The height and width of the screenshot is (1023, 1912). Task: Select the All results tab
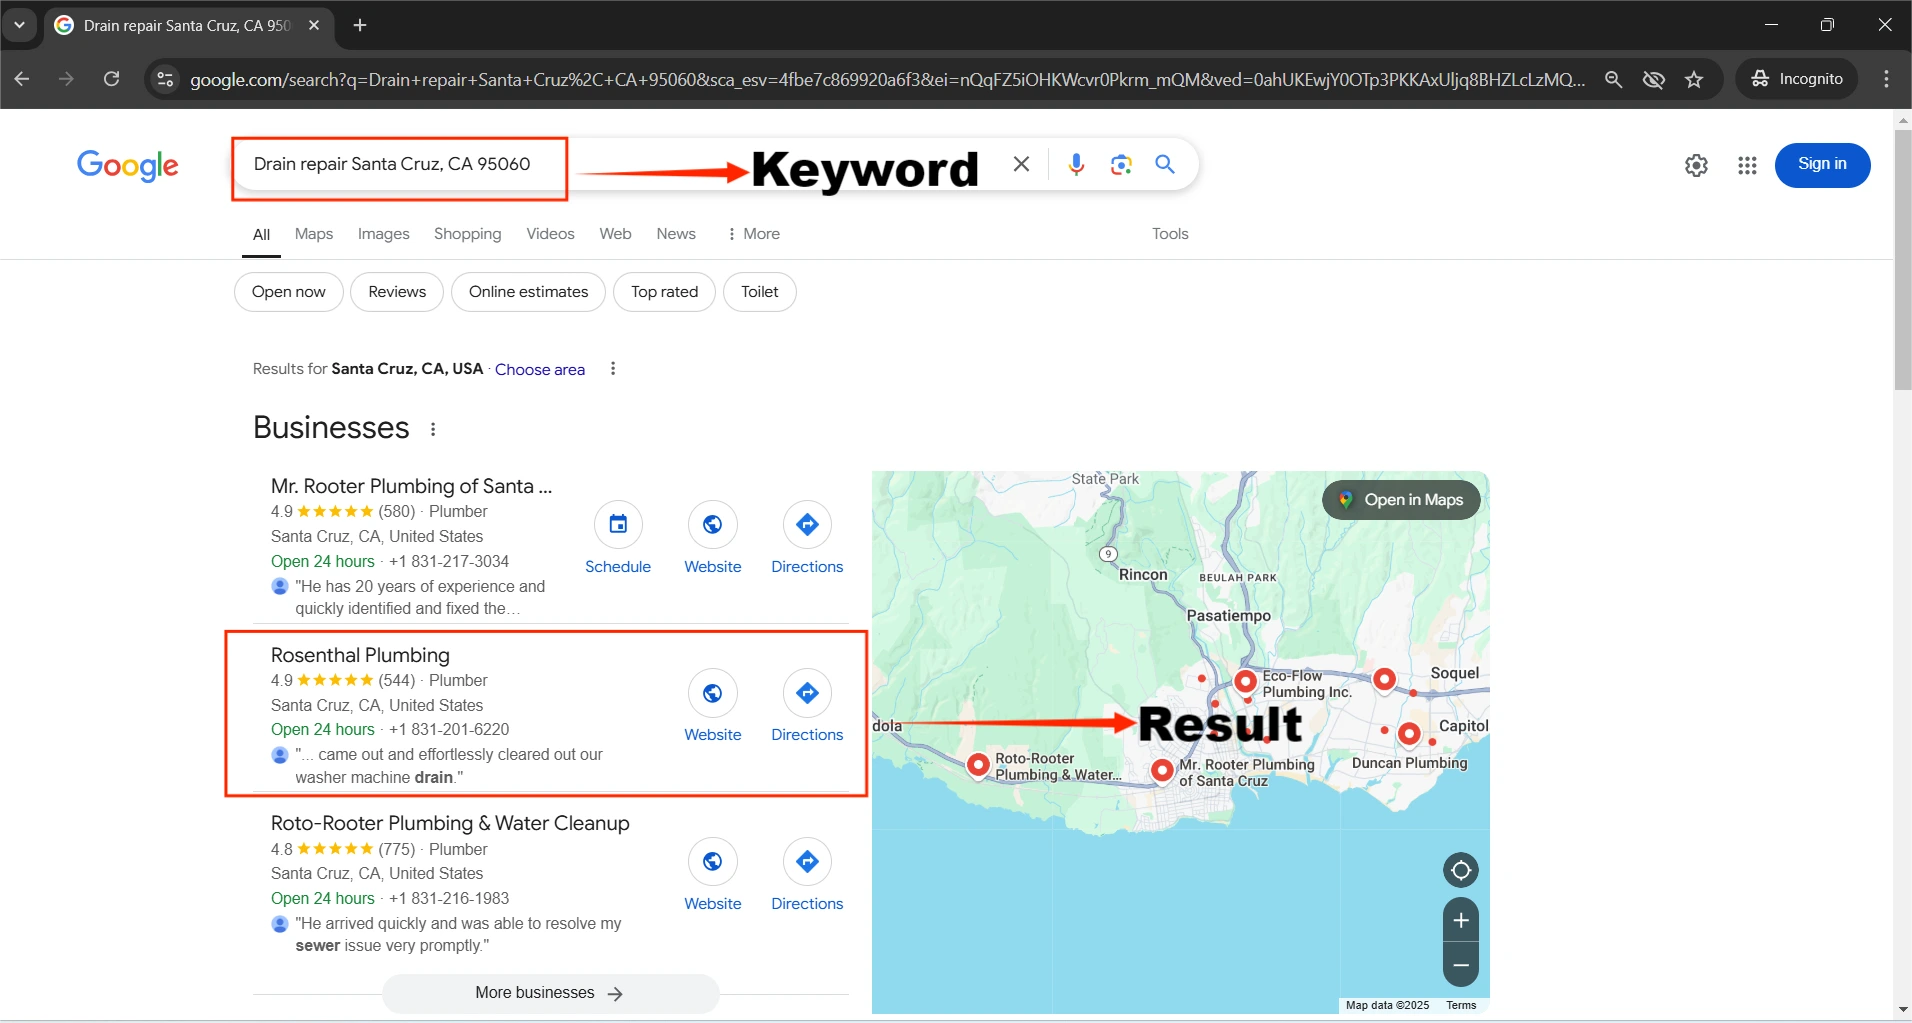pyautogui.click(x=262, y=235)
